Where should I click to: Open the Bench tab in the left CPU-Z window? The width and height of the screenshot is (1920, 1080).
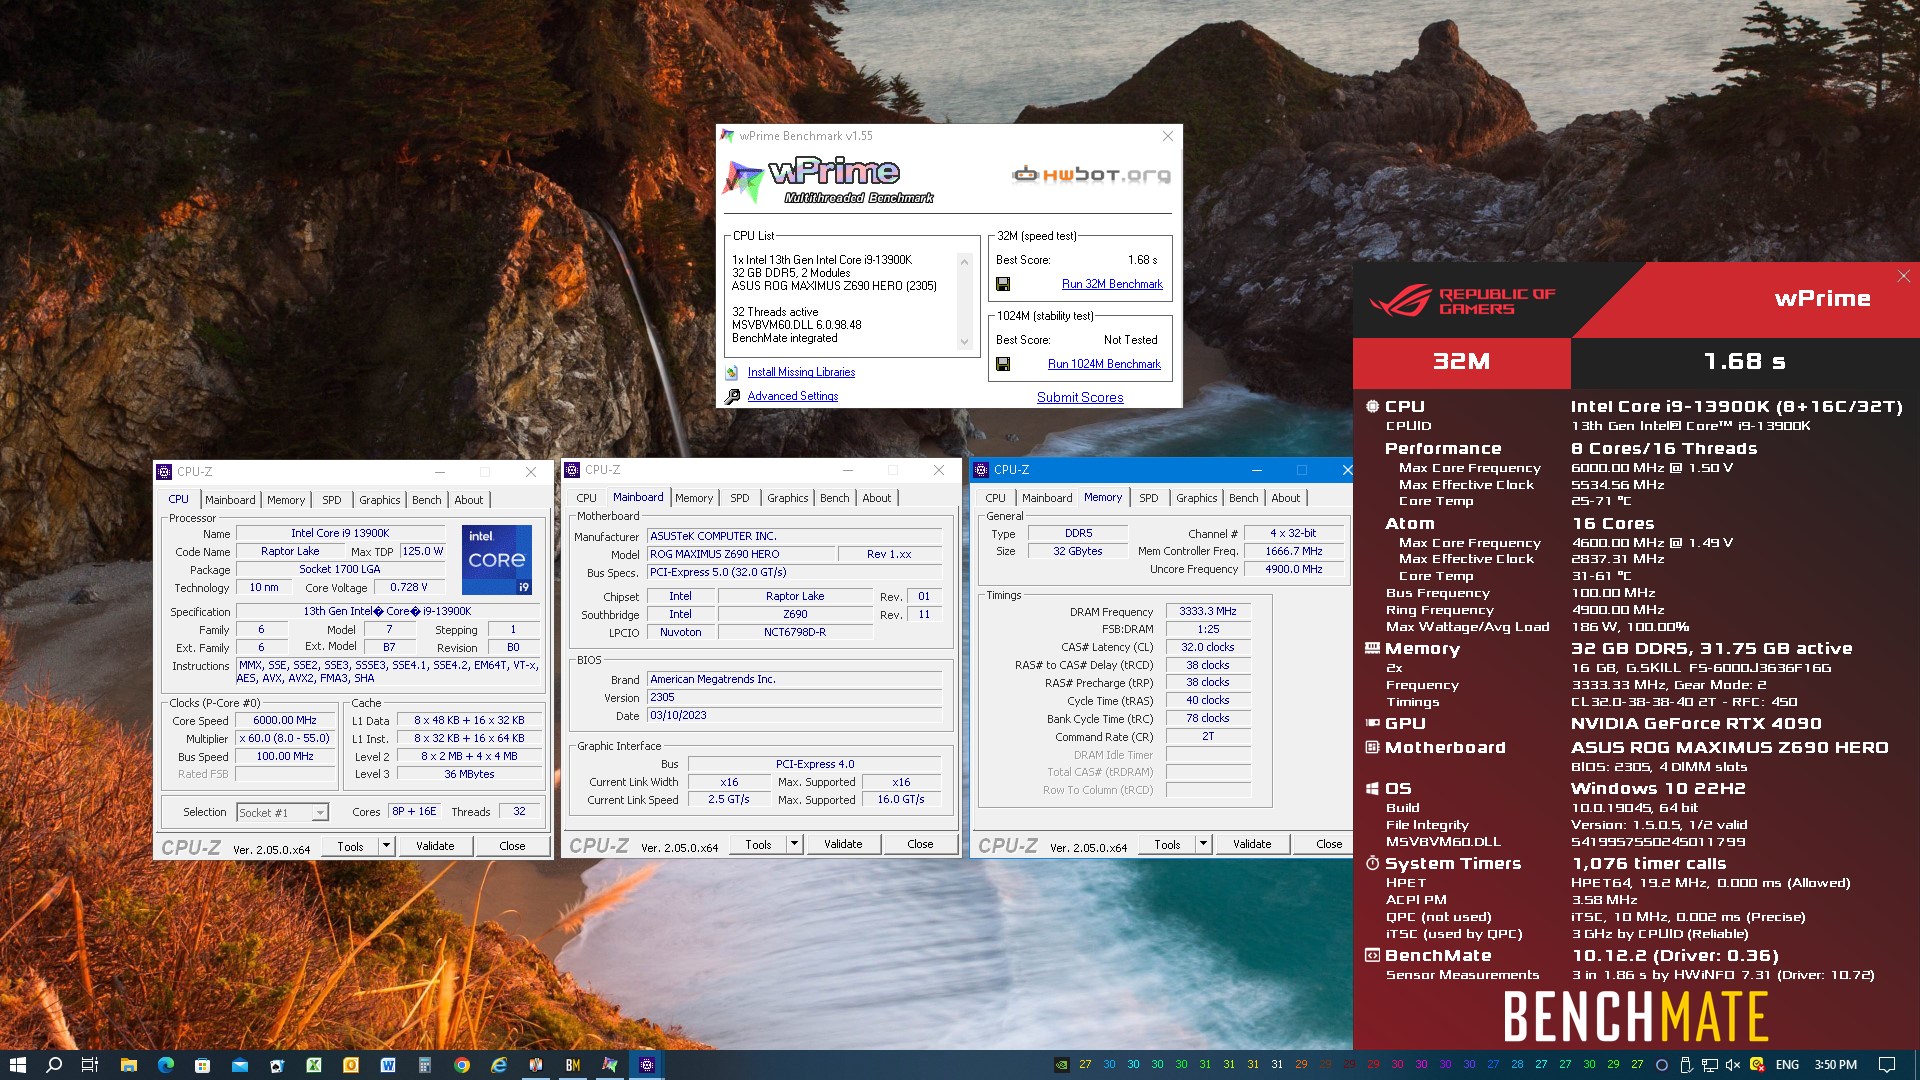427,500
